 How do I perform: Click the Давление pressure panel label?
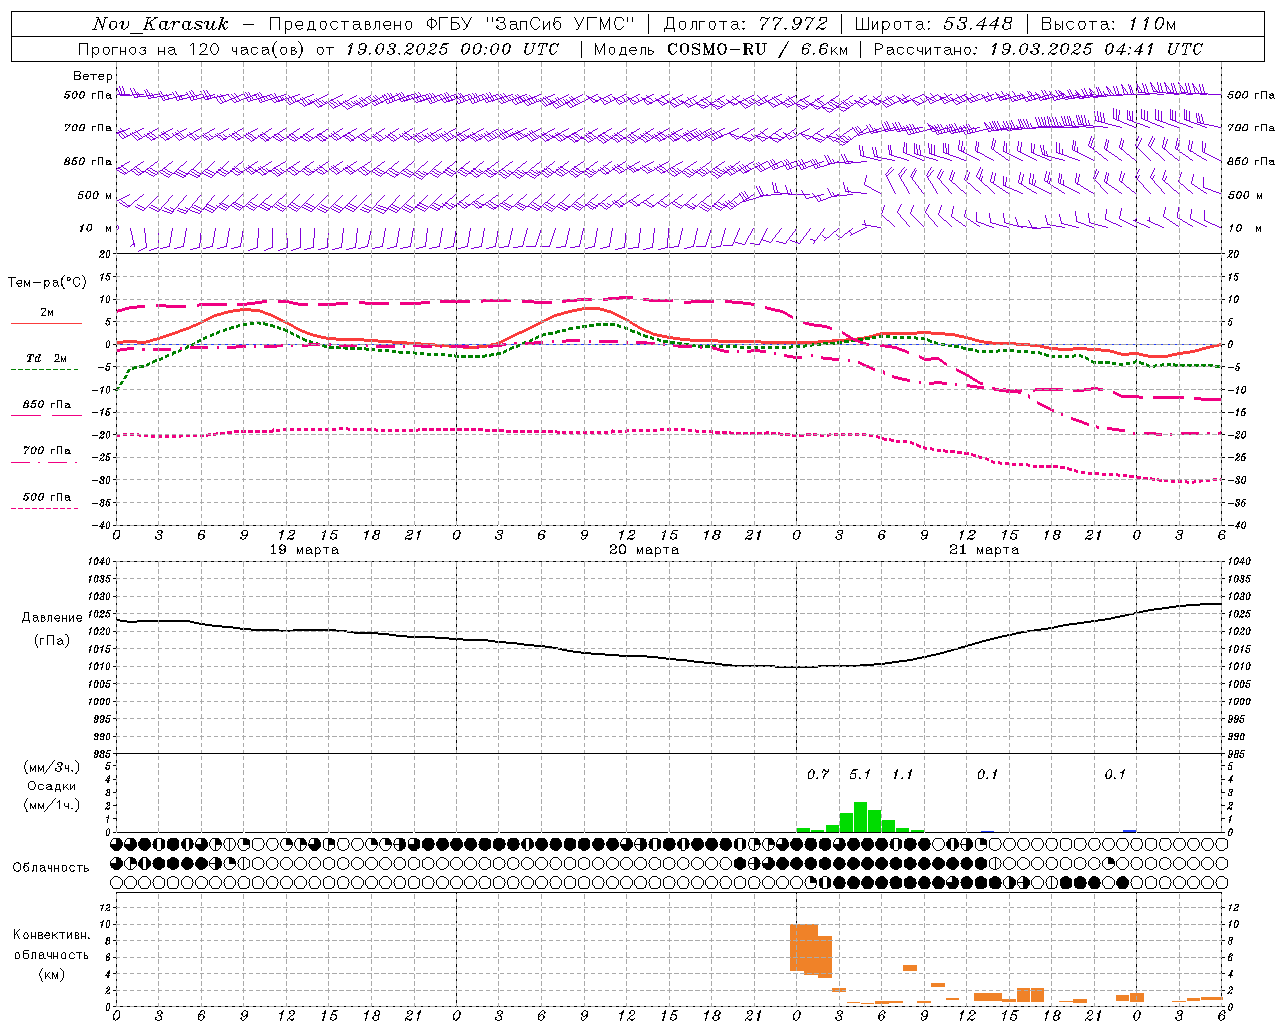point(52,618)
